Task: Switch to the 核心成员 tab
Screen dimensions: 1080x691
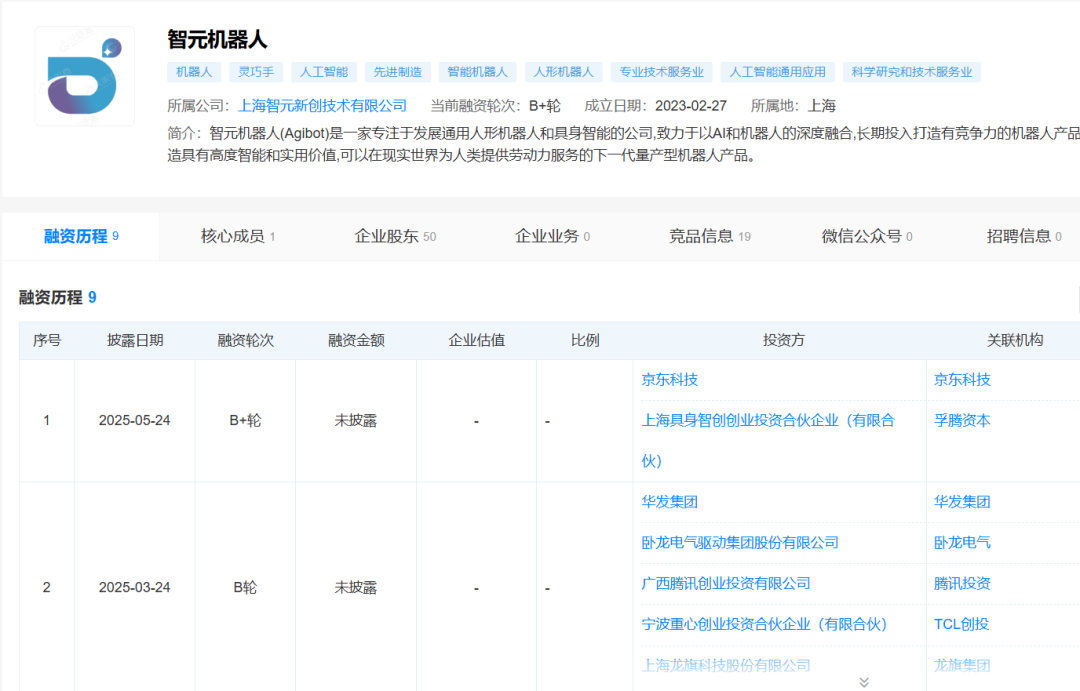Action: coord(238,236)
